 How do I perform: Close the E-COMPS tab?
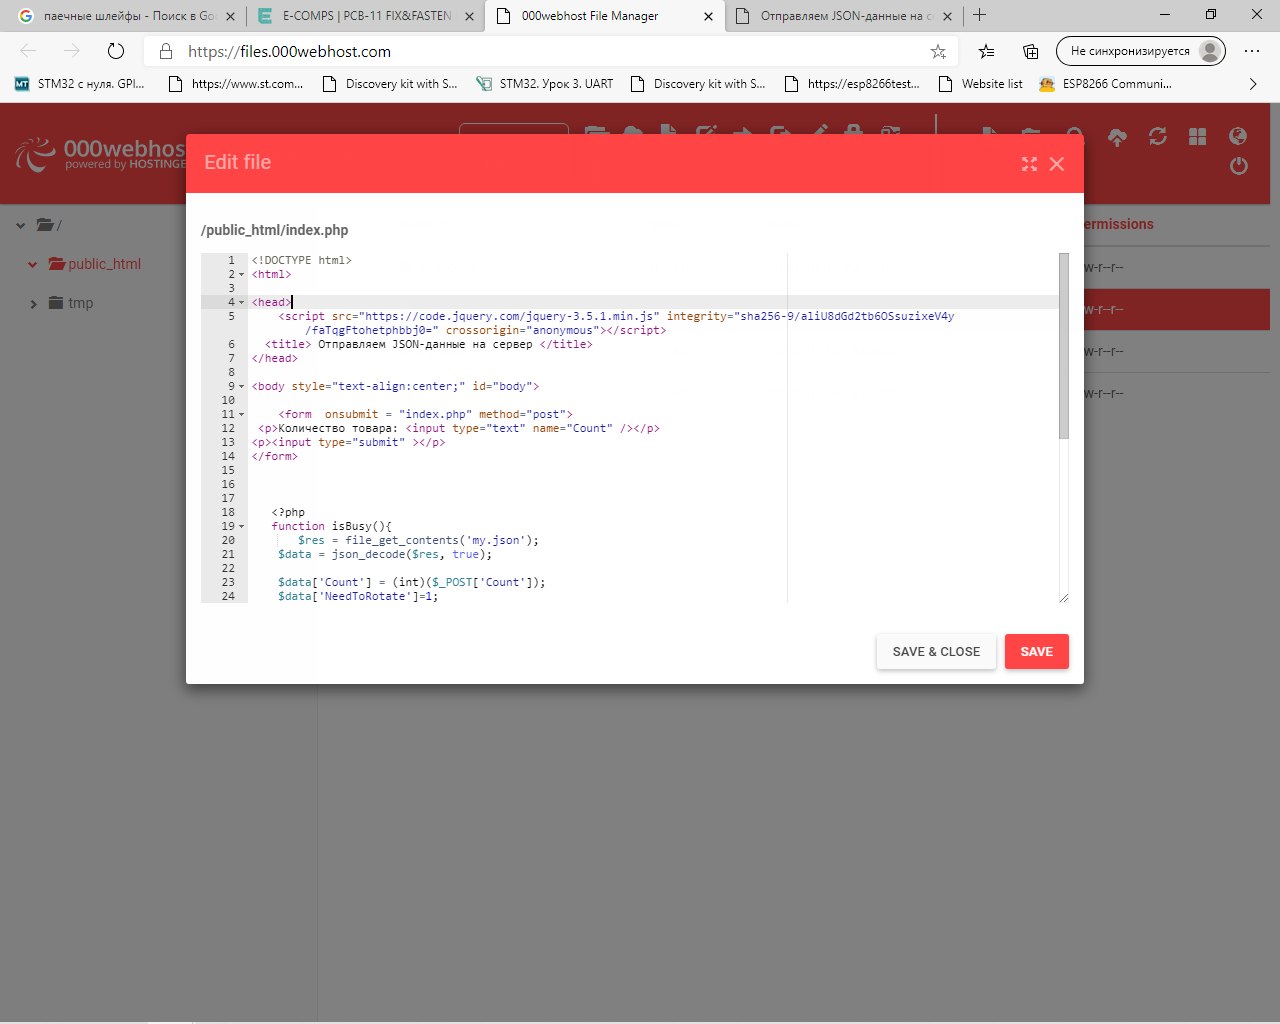tap(469, 16)
